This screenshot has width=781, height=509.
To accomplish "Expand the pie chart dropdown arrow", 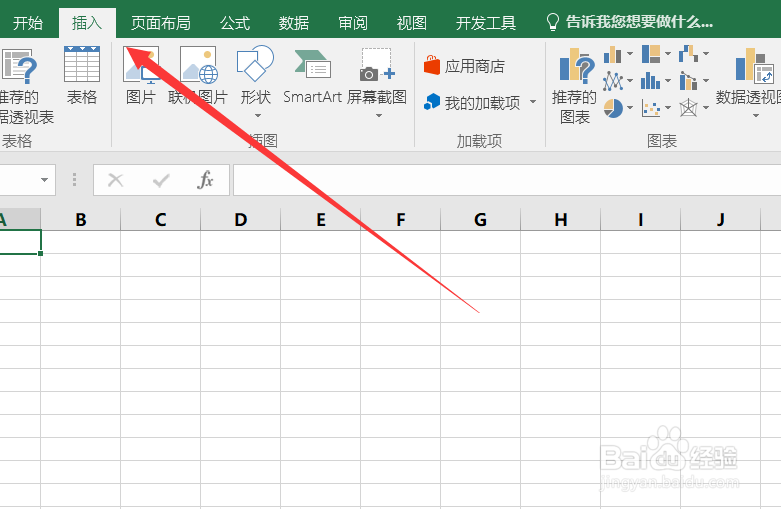I will (x=630, y=108).
